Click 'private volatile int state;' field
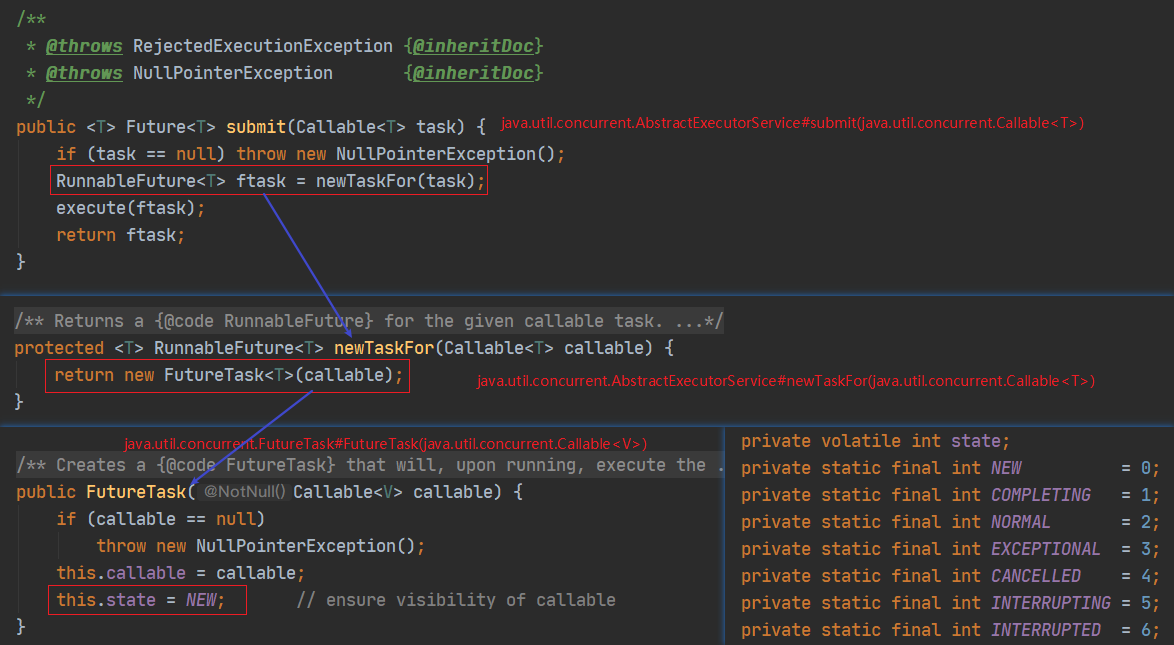Screen dimensions: 1174x645 pyautogui.click(x=875, y=441)
